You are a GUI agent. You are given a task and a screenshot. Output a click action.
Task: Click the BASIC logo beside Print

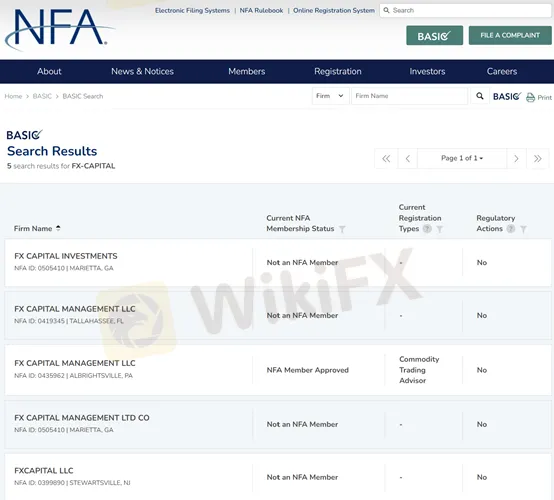coord(507,96)
